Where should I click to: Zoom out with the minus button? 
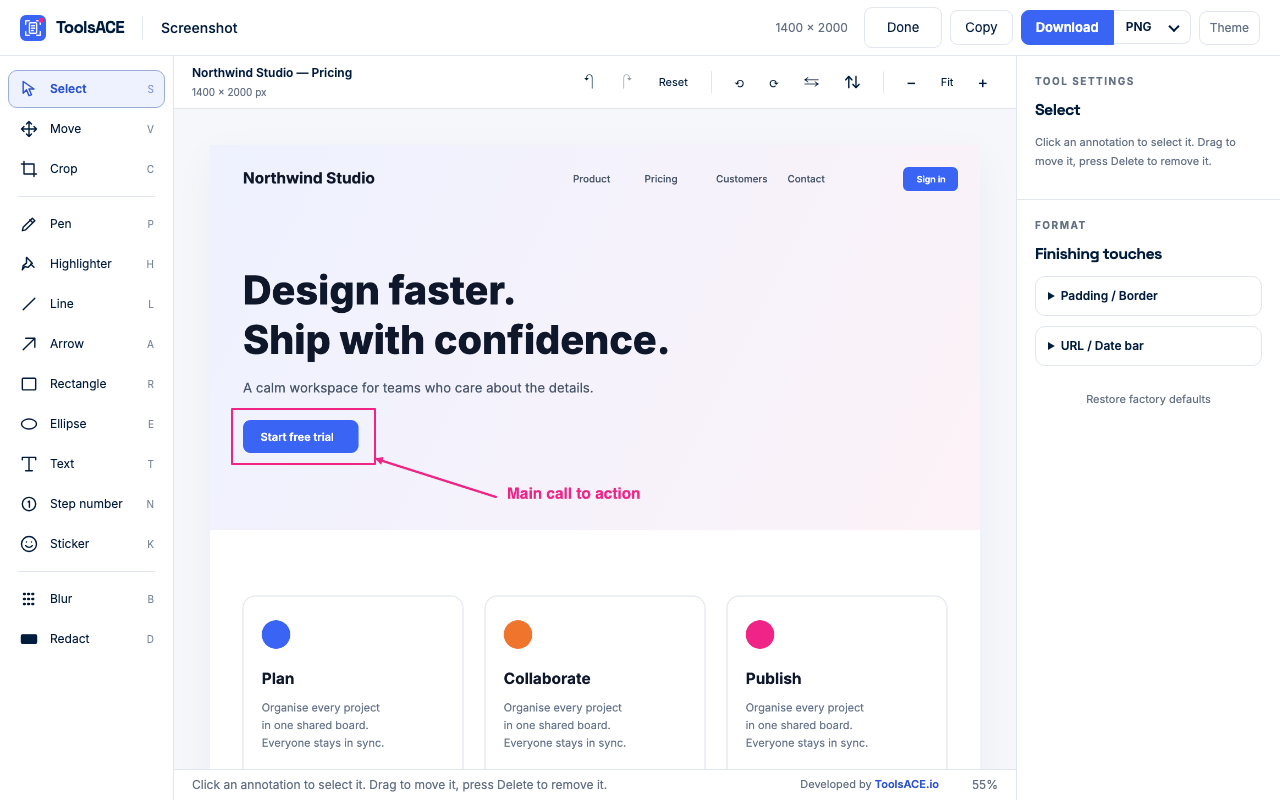[911, 83]
